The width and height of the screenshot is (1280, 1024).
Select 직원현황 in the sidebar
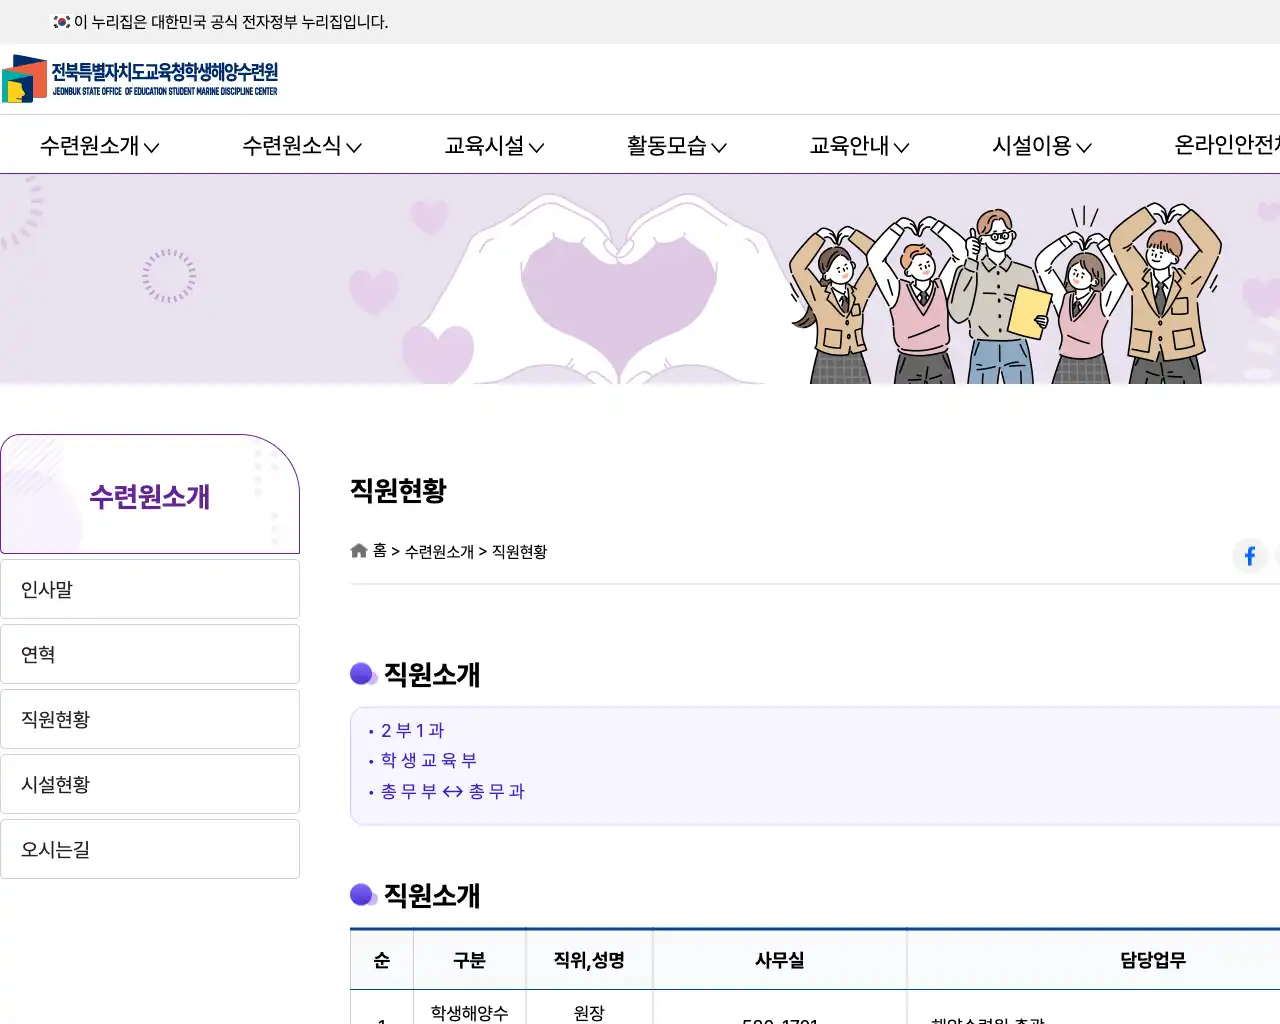click(150, 719)
